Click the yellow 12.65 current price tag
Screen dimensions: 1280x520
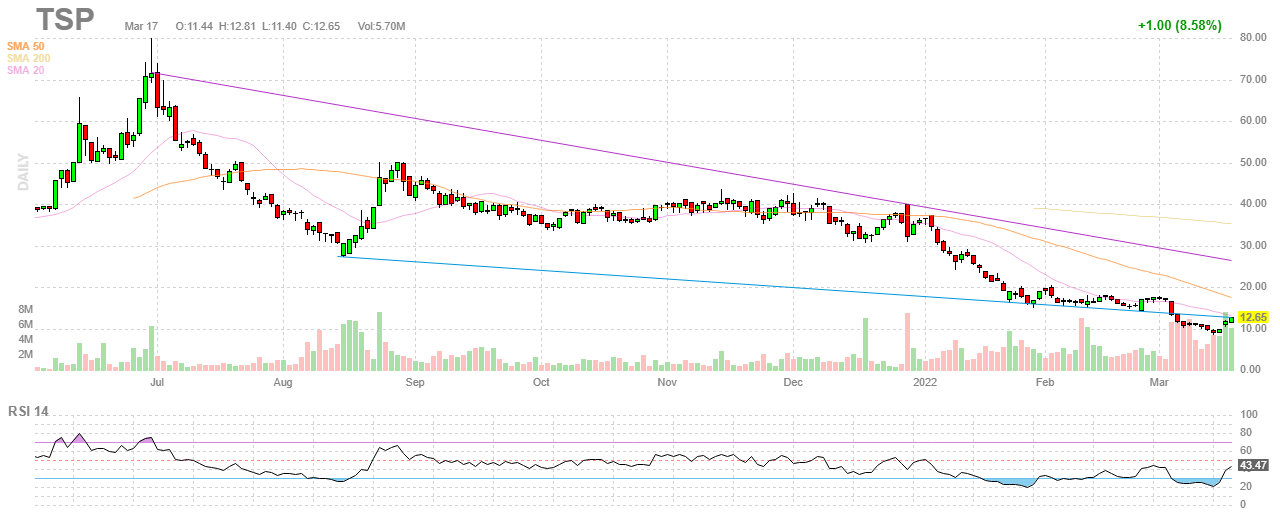coord(1253,318)
